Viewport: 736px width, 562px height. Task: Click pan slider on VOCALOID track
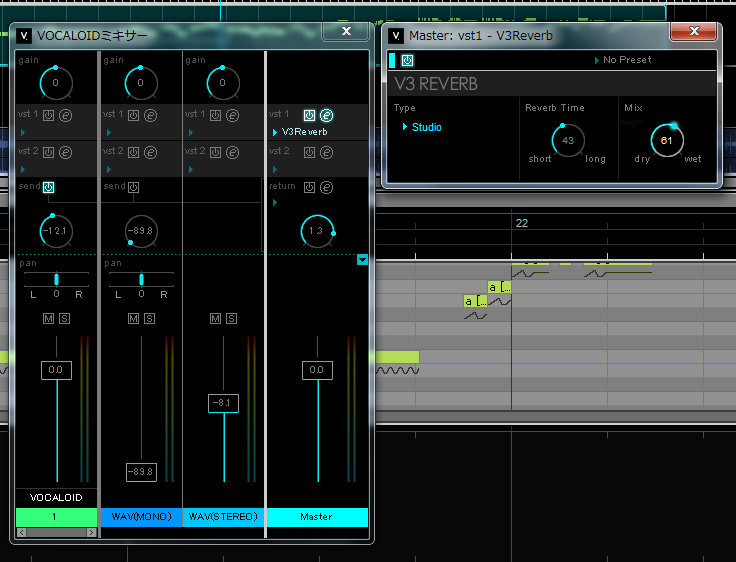click(x=56, y=279)
